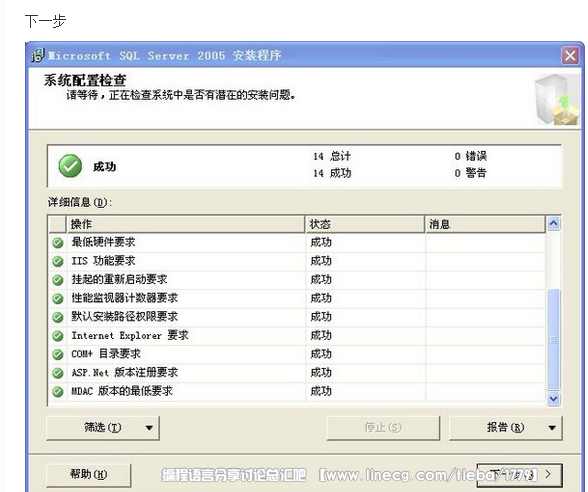The width and height of the screenshot is (588, 492).
Task: Sort by the 操作 column header
Action: pyautogui.click(x=186, y=224)
